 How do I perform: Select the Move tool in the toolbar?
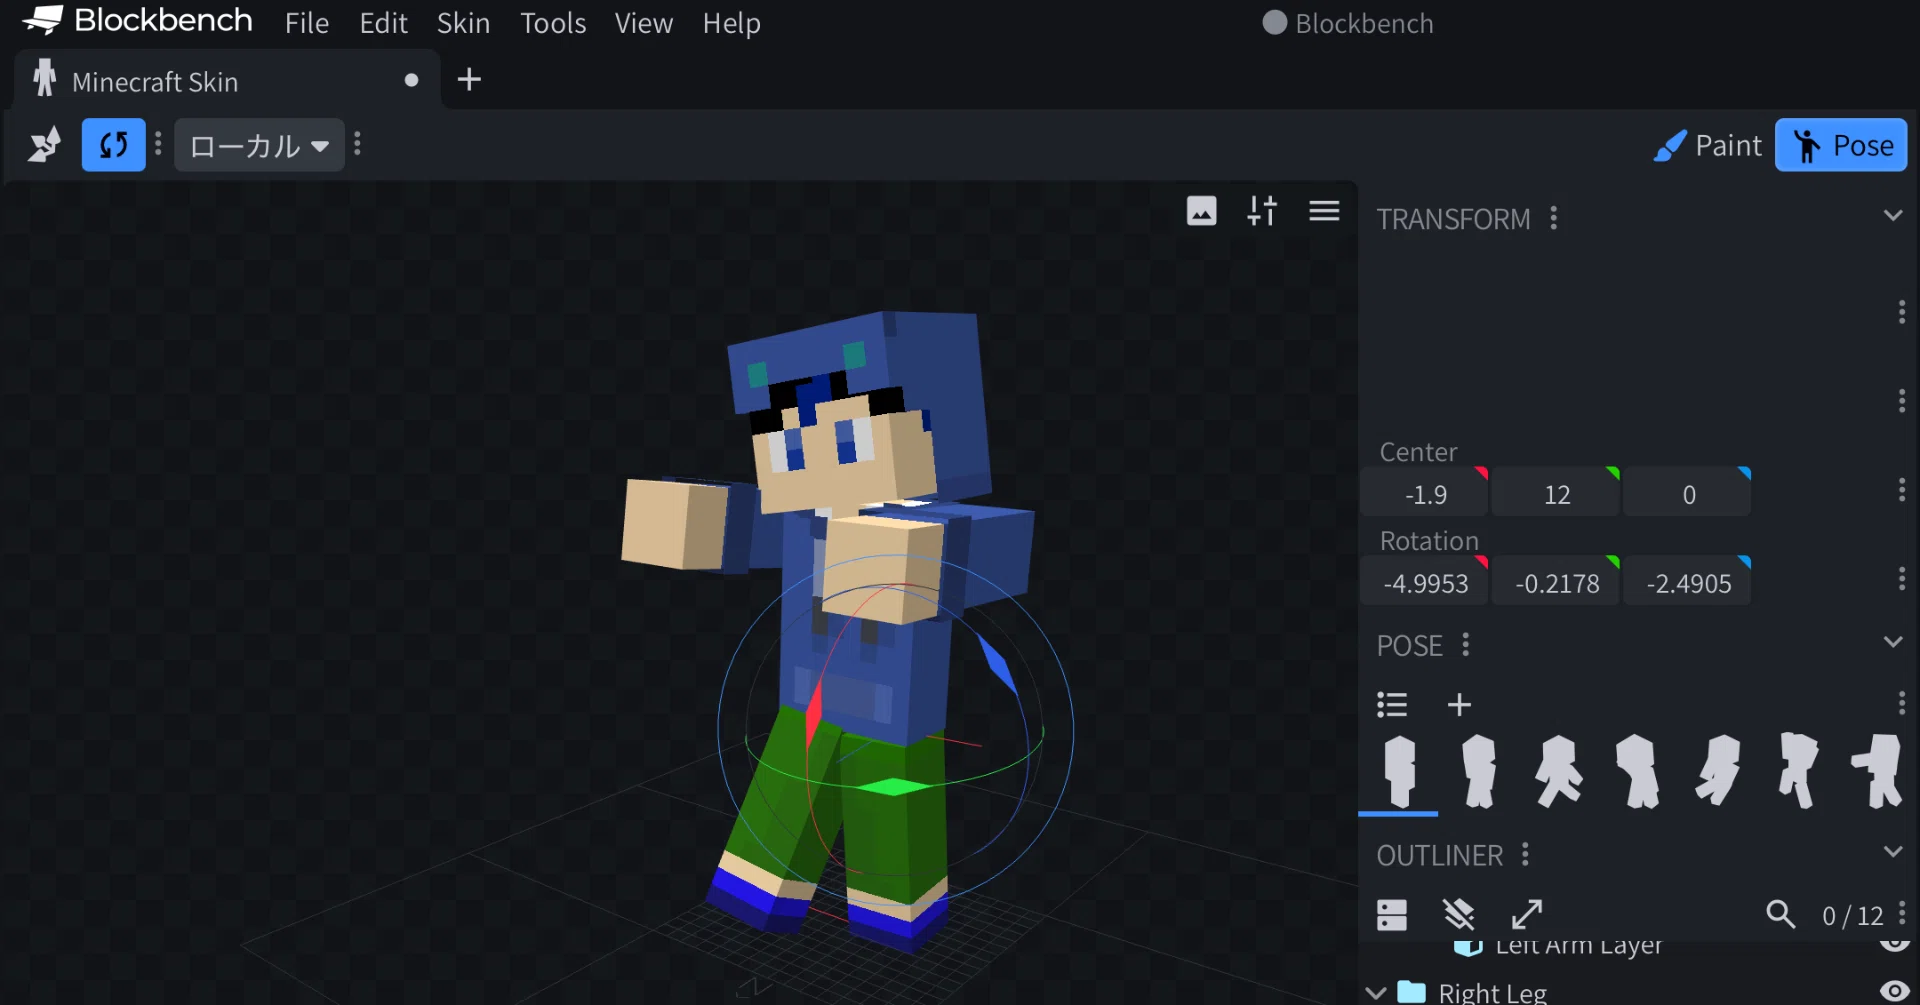[44, 145]
